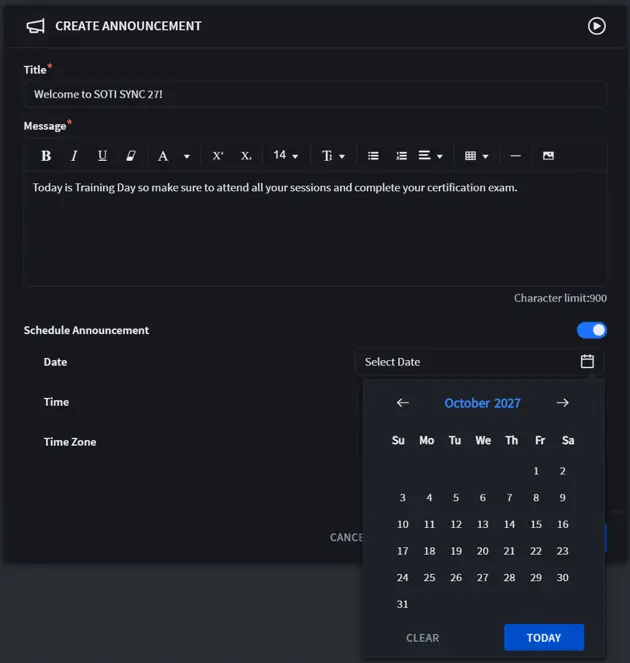Click the October 2027 month header
Image resolution: width=630 pixels, height=663 pixels.
click(482, 403)
